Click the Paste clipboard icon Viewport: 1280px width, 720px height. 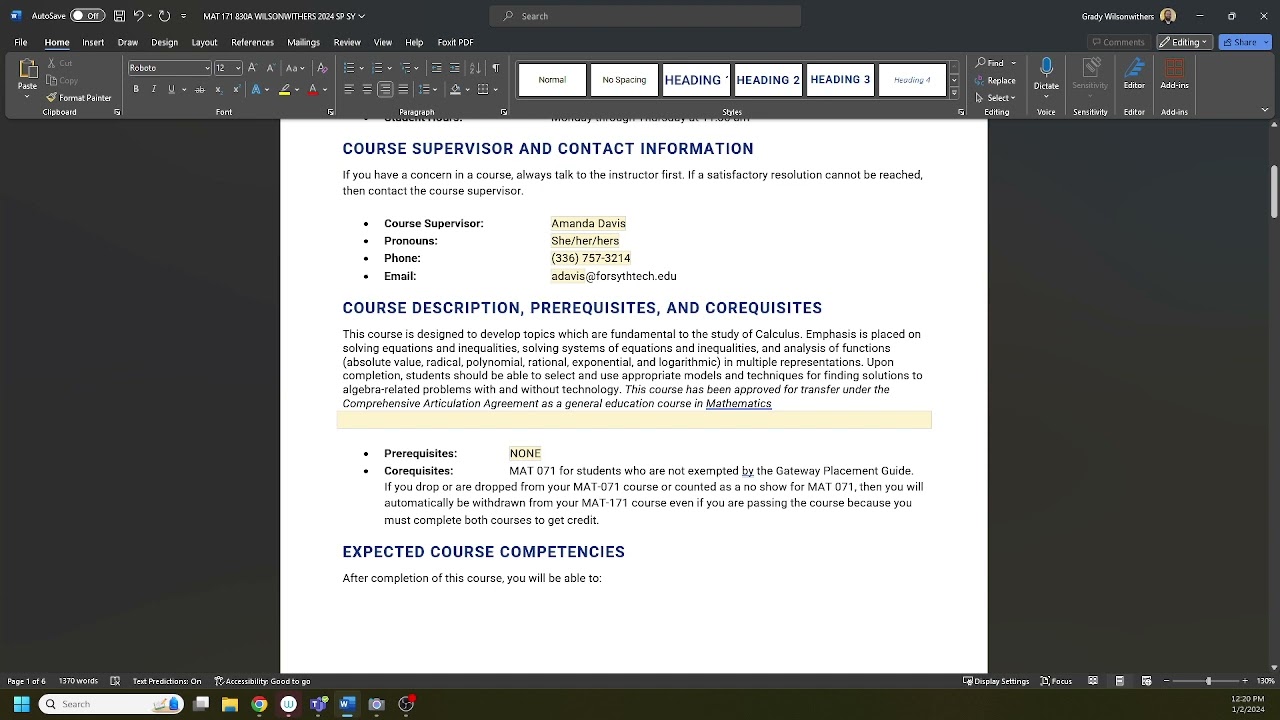[x=28, y=69]
